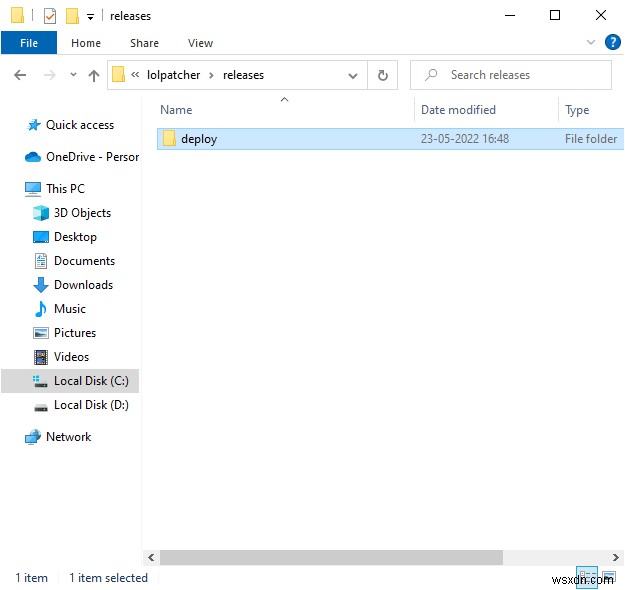Open the File menu
The image size is (625, 590).
click(29, 43)
